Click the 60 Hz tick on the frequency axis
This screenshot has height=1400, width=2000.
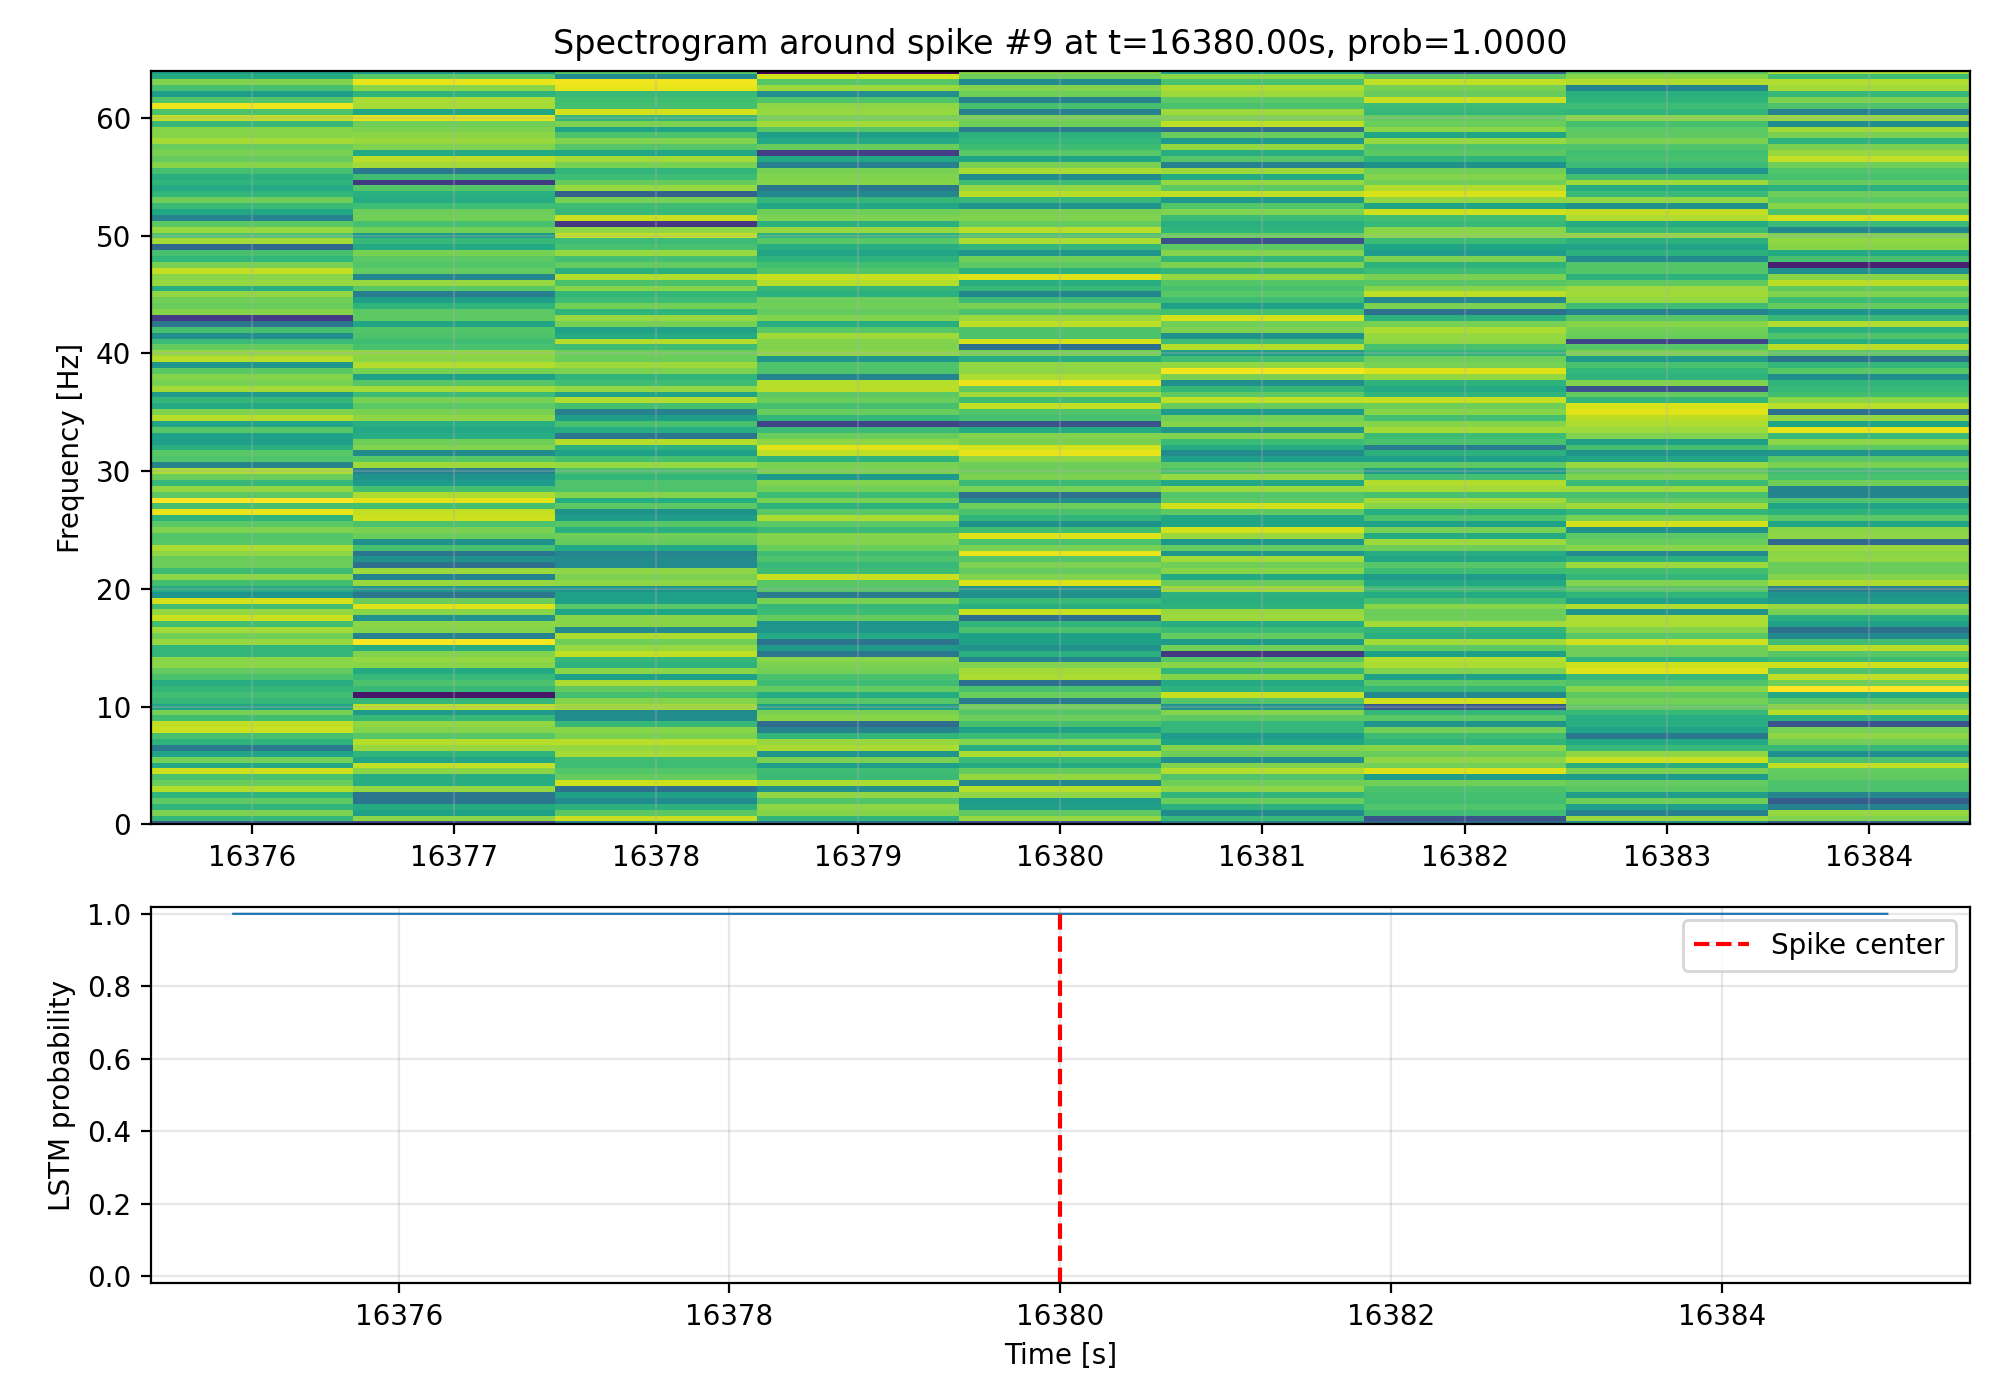tap(114, 119)
